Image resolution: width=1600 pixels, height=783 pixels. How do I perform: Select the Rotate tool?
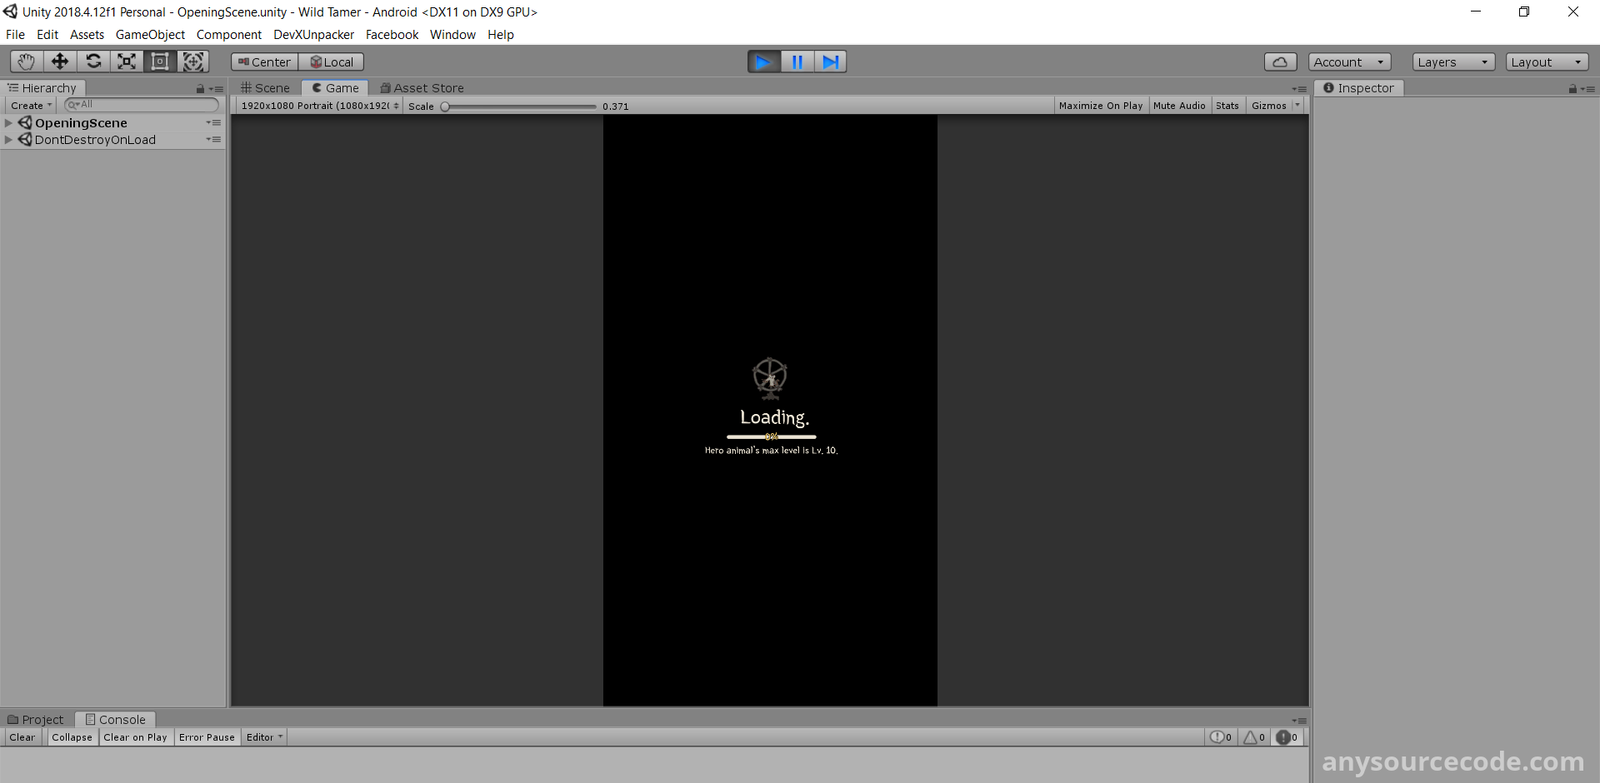(x=93, y=62)
